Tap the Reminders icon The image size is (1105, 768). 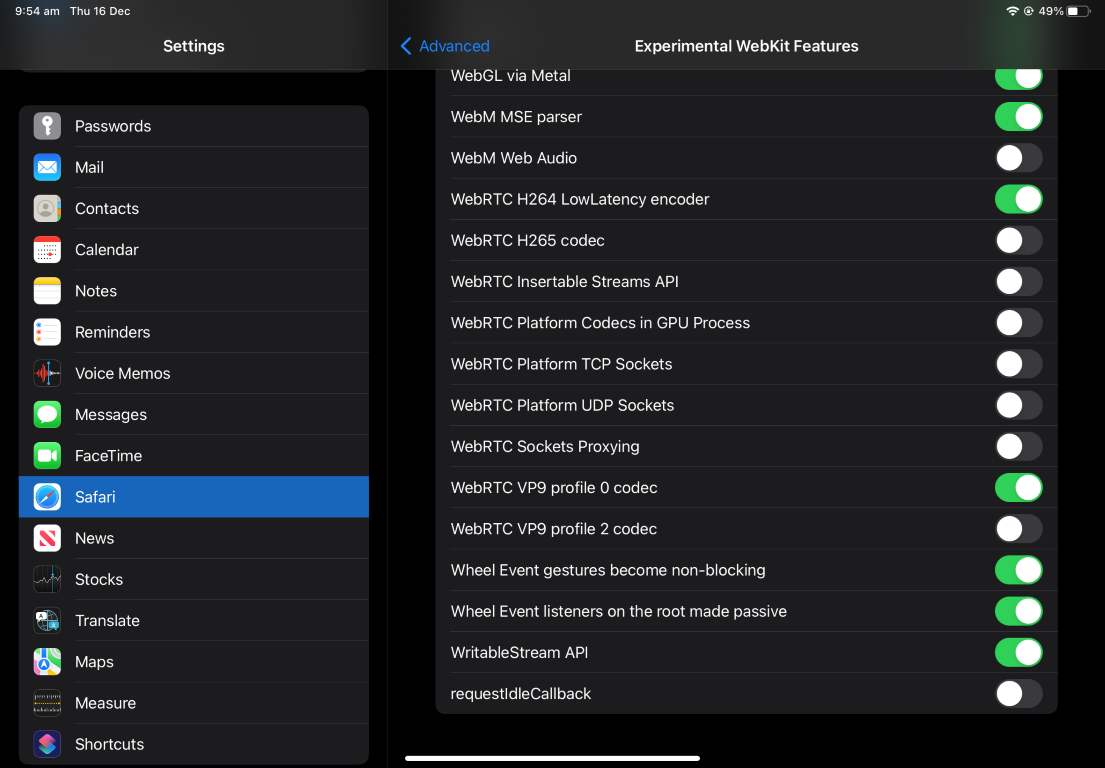(47, 332)
